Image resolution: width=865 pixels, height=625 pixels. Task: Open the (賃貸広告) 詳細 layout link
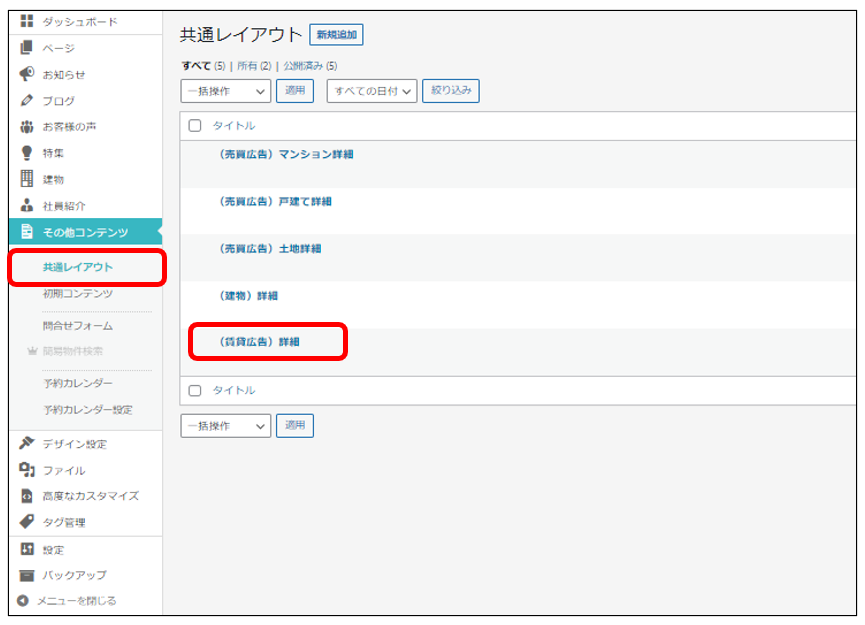pos(259,342)
